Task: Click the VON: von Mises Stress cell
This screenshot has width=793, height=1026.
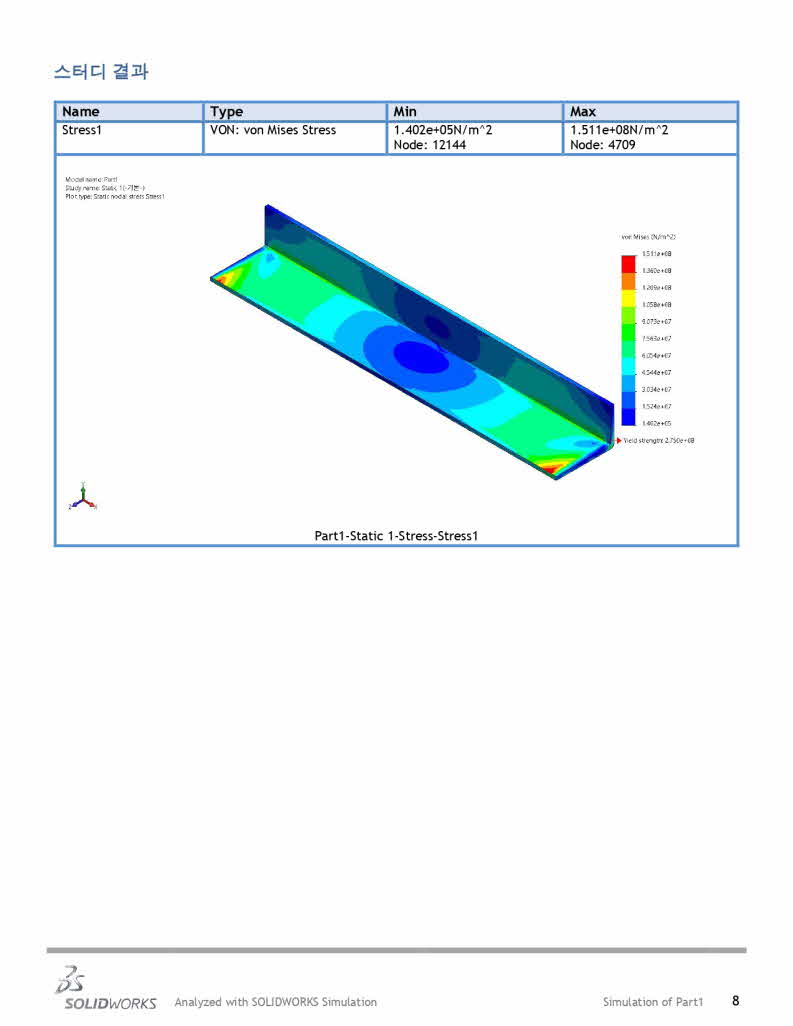Action: [273, 130]
